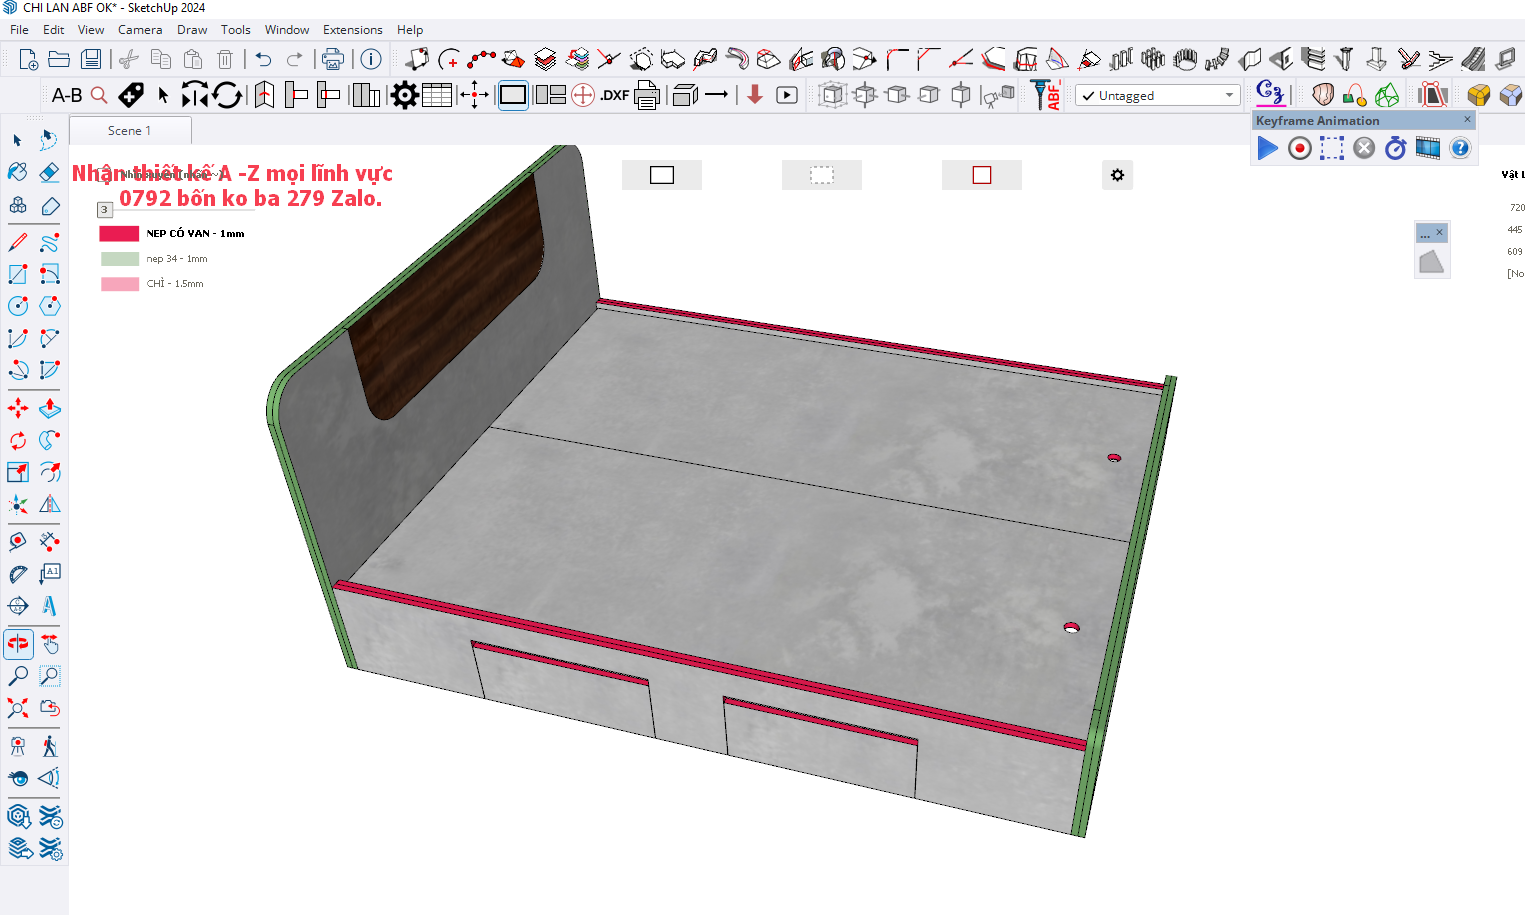Close the Keyframe Animation panel
This screenshot has height=915, width=1525.
1467,120
